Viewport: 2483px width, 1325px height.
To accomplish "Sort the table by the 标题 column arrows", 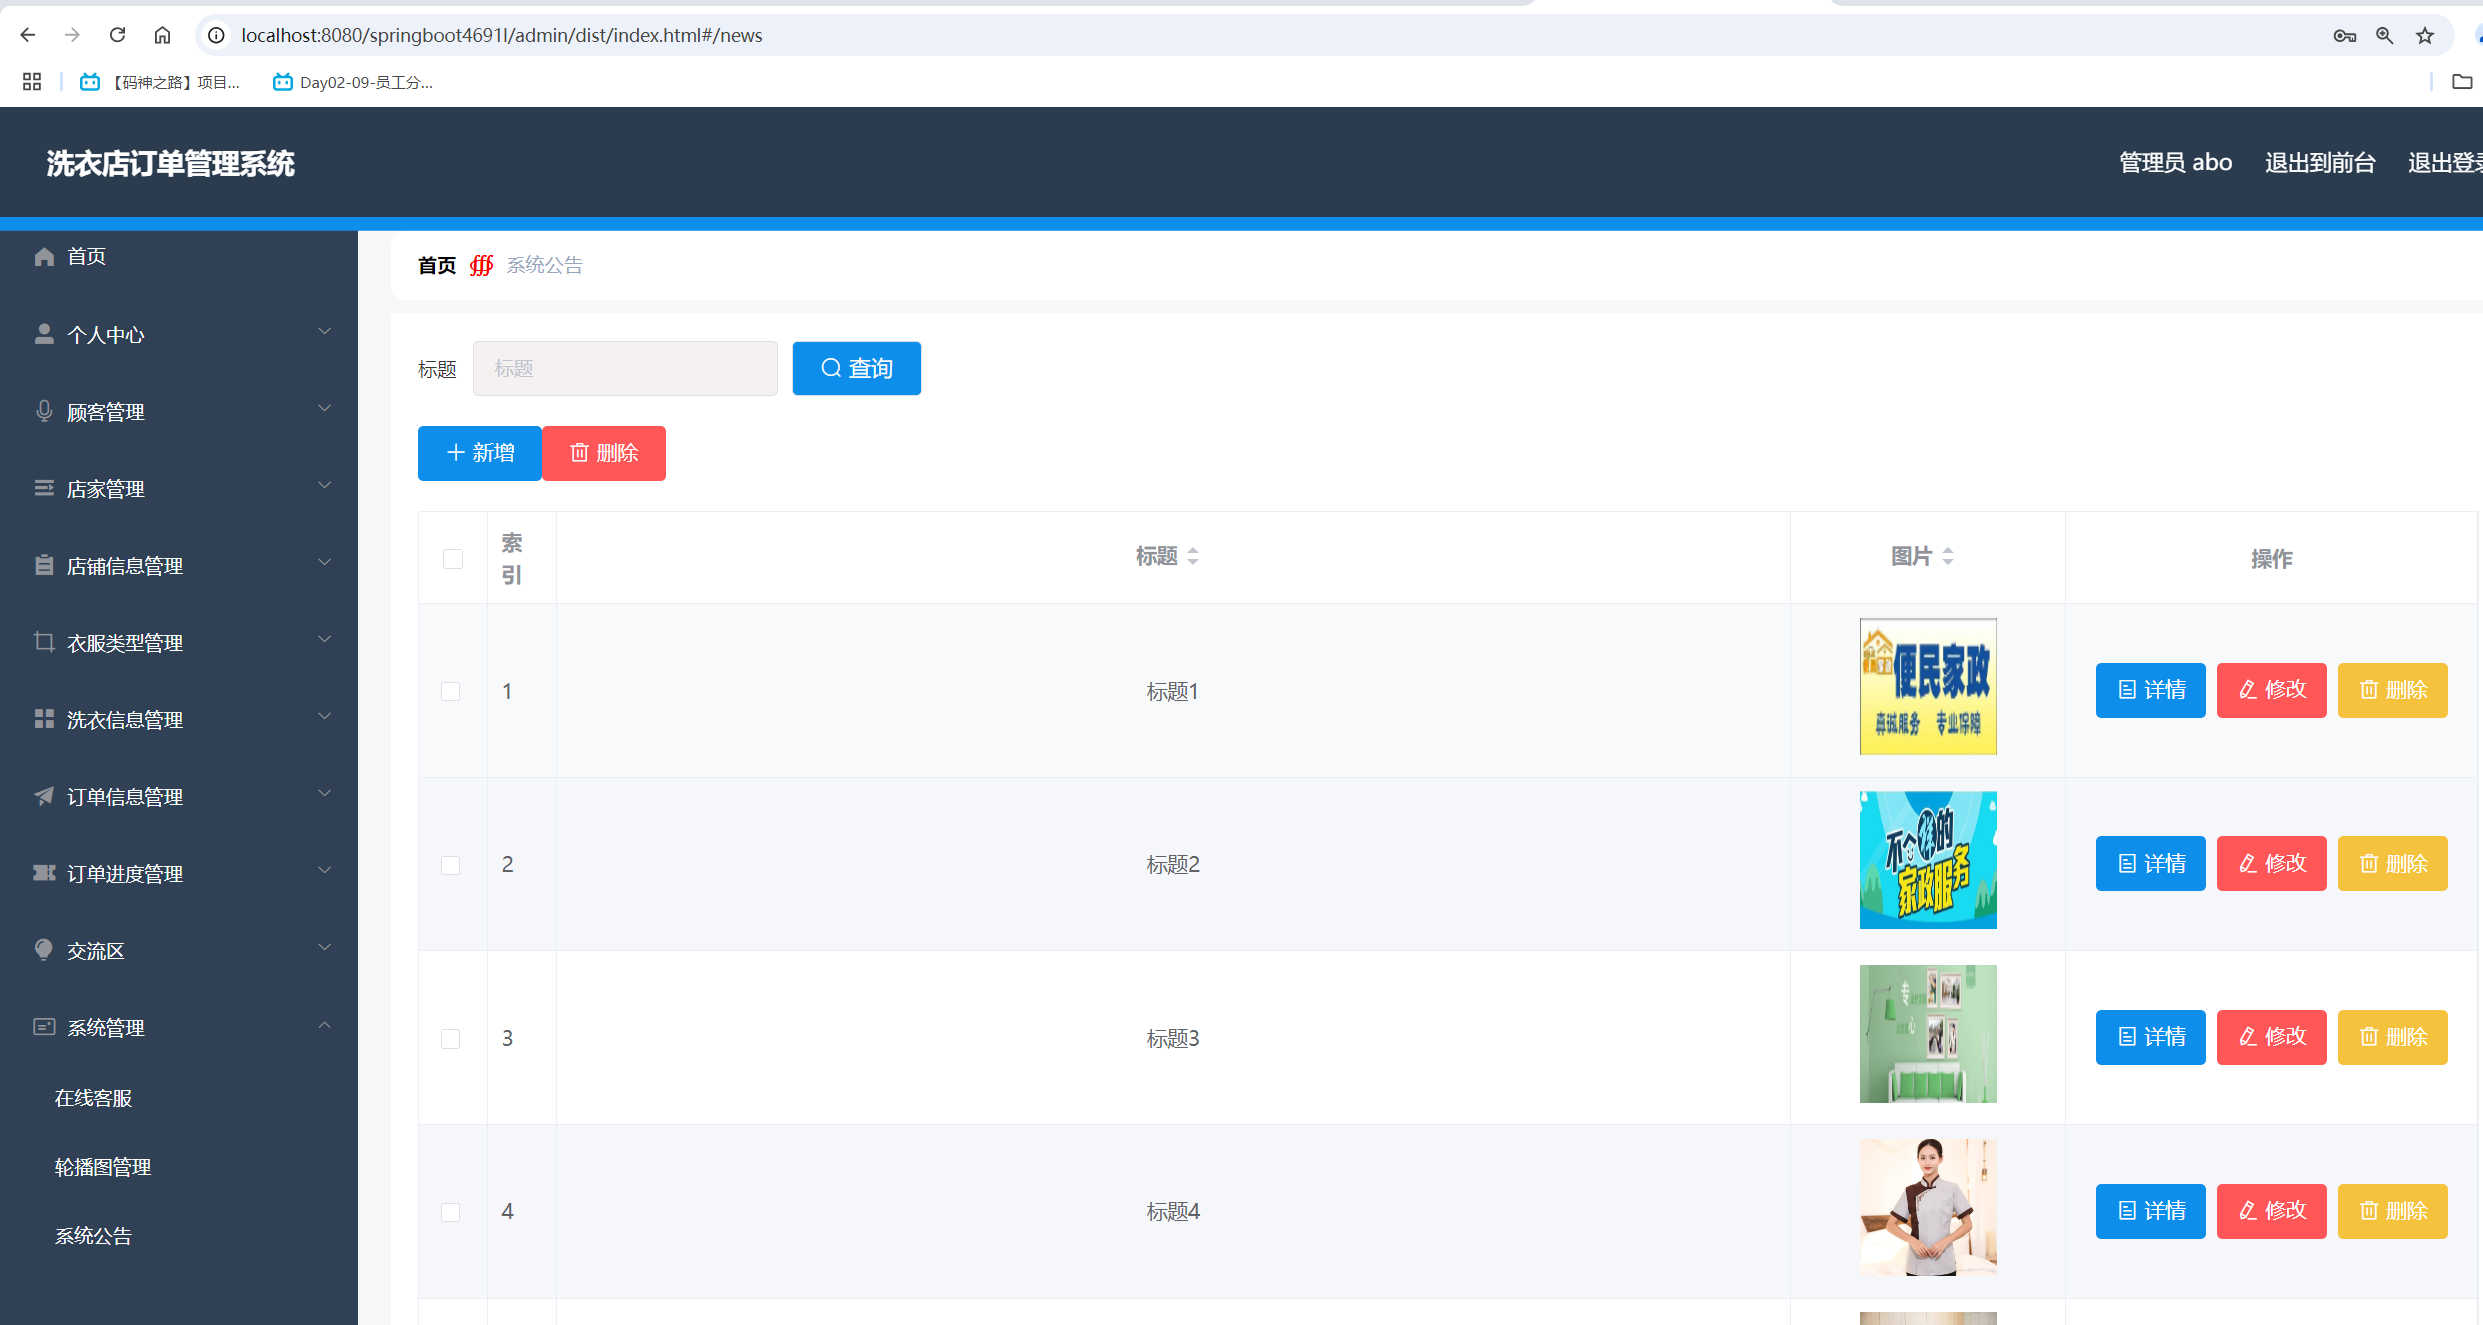I will [1193, 556].
